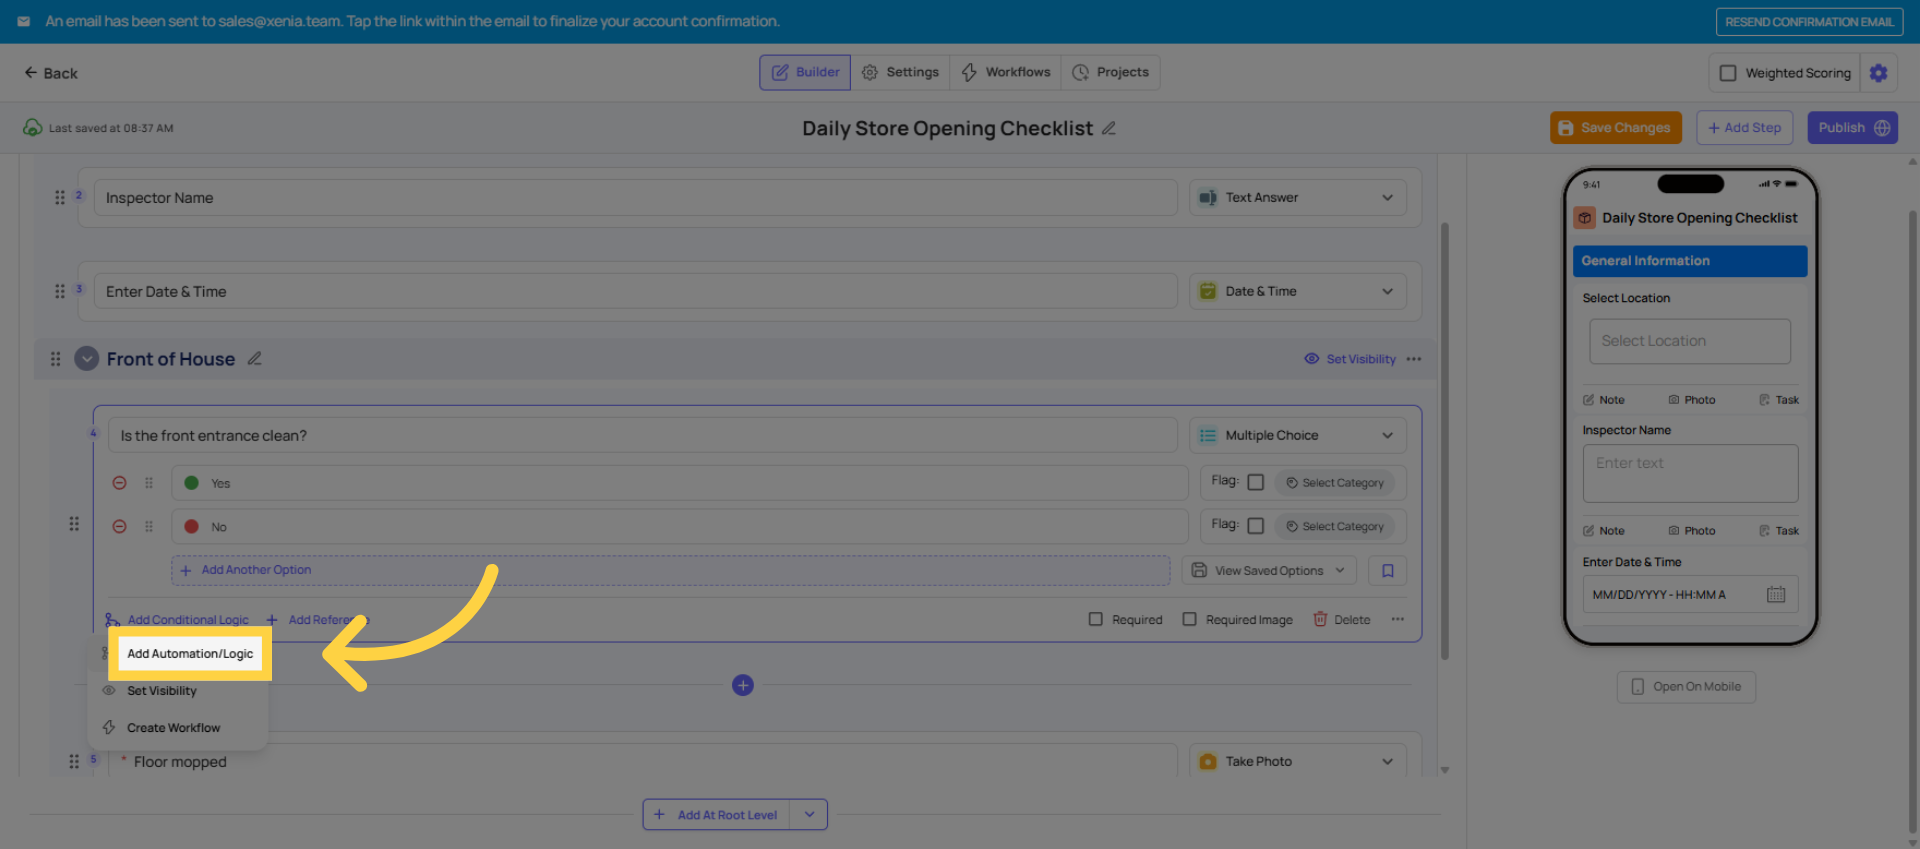Viewport: 1920px width, 849px height.
Task: Rename Front of House section pencil icon
Action: [x=255, y=358]
